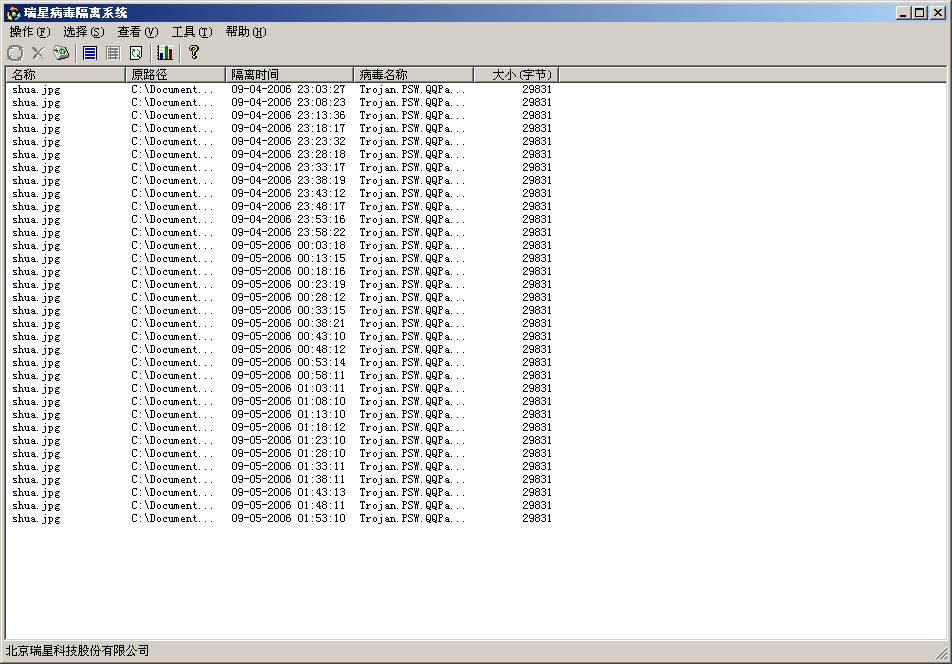
Task: Open the bar chart statistics icon
Action: (165, 53)
